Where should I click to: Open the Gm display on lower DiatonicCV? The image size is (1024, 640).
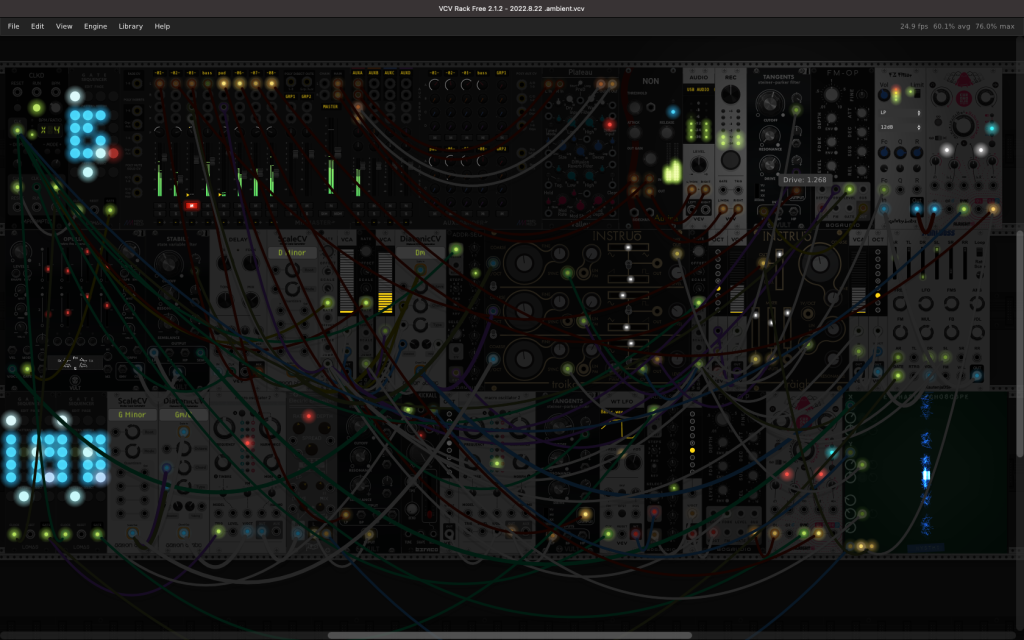tap(184, 415)
